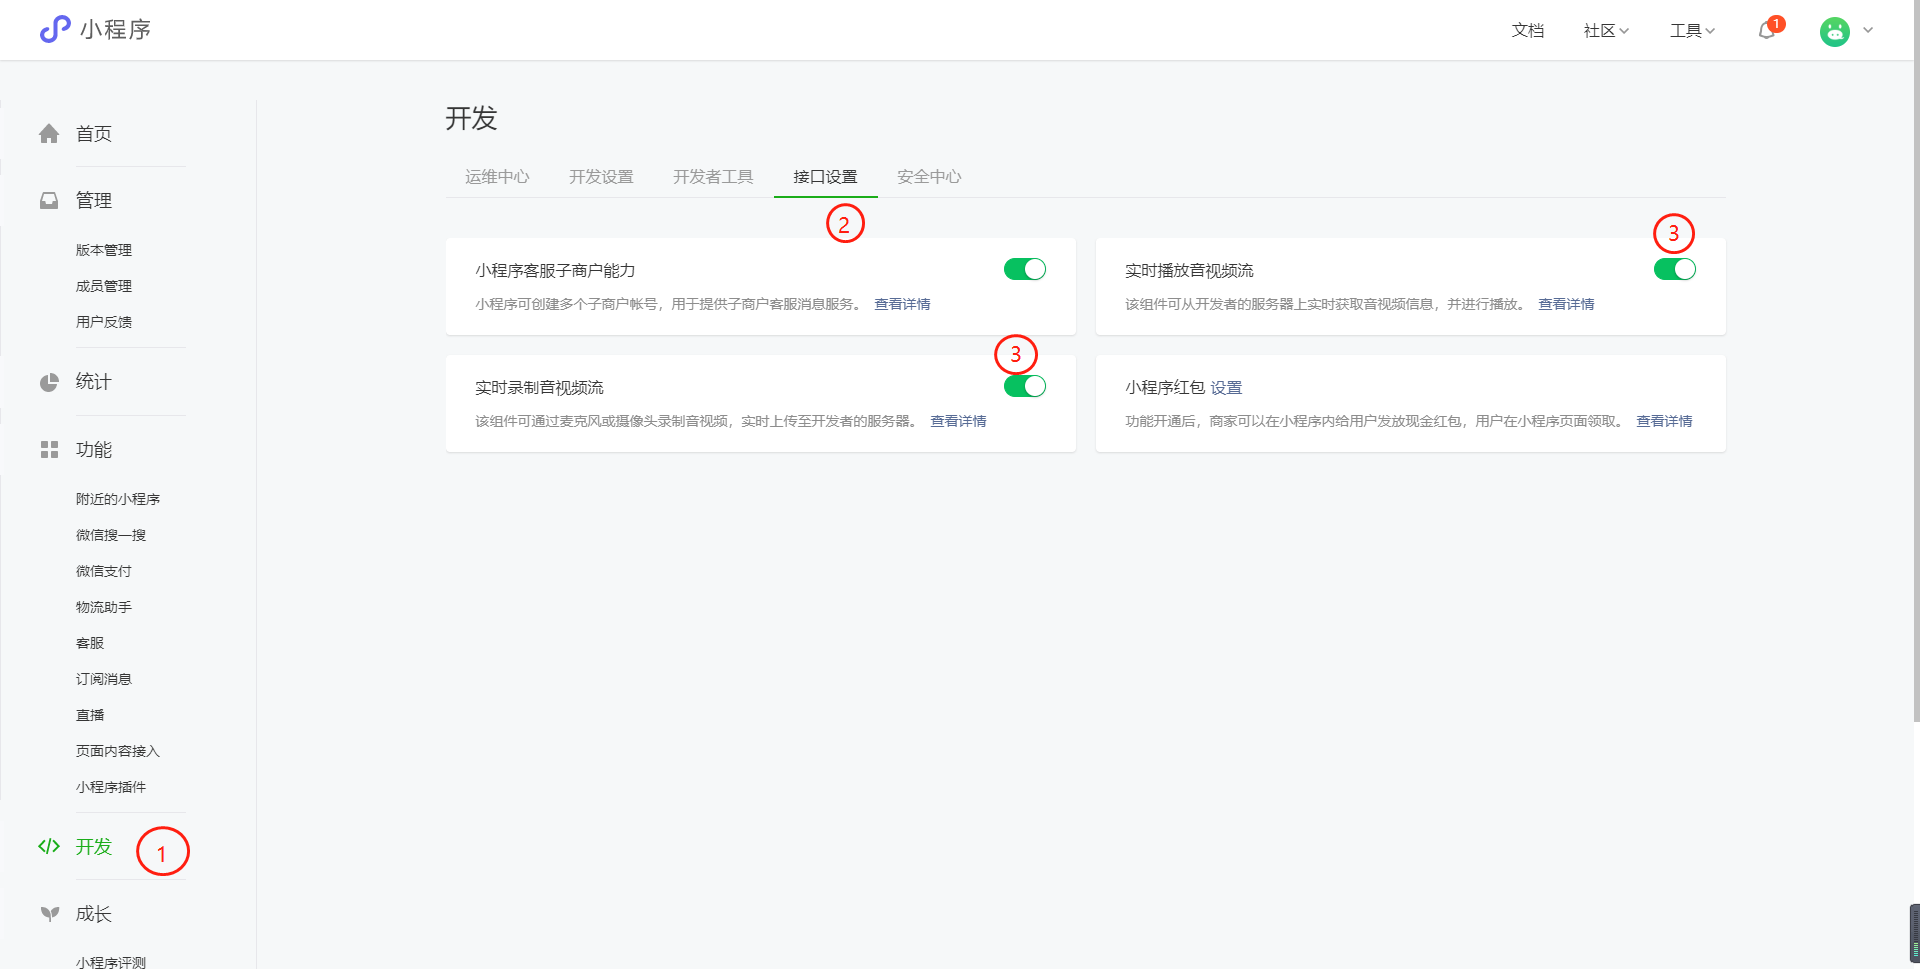The width and height of the screenshot is (1920, 969).
Task: Disable 小程序客服子商户能力 toggle
Action: [x=1024, y=269]
